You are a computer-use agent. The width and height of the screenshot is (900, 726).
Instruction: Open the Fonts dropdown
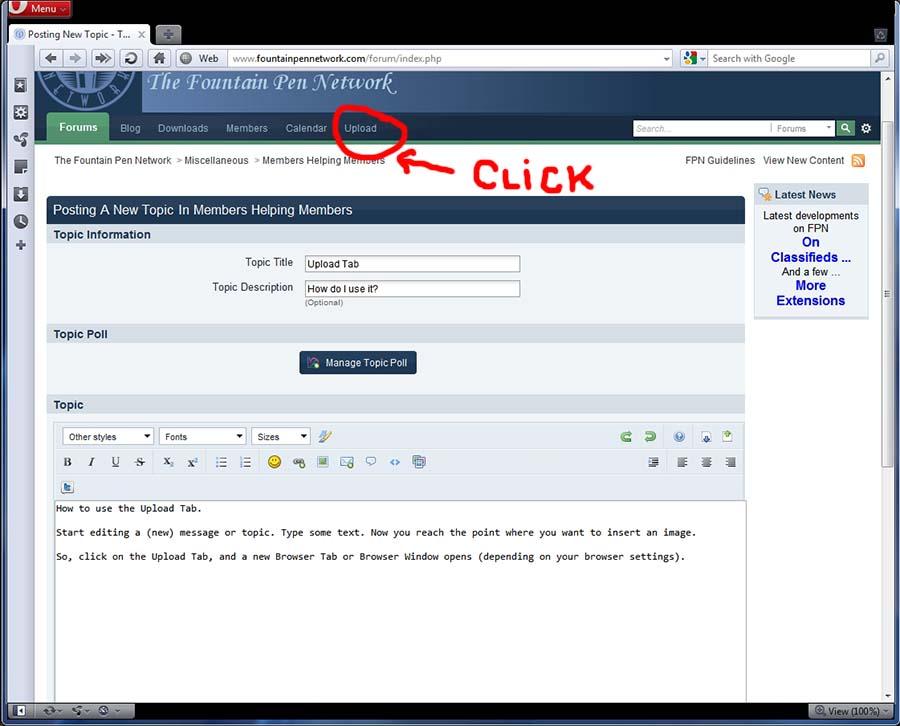point(203,437)
